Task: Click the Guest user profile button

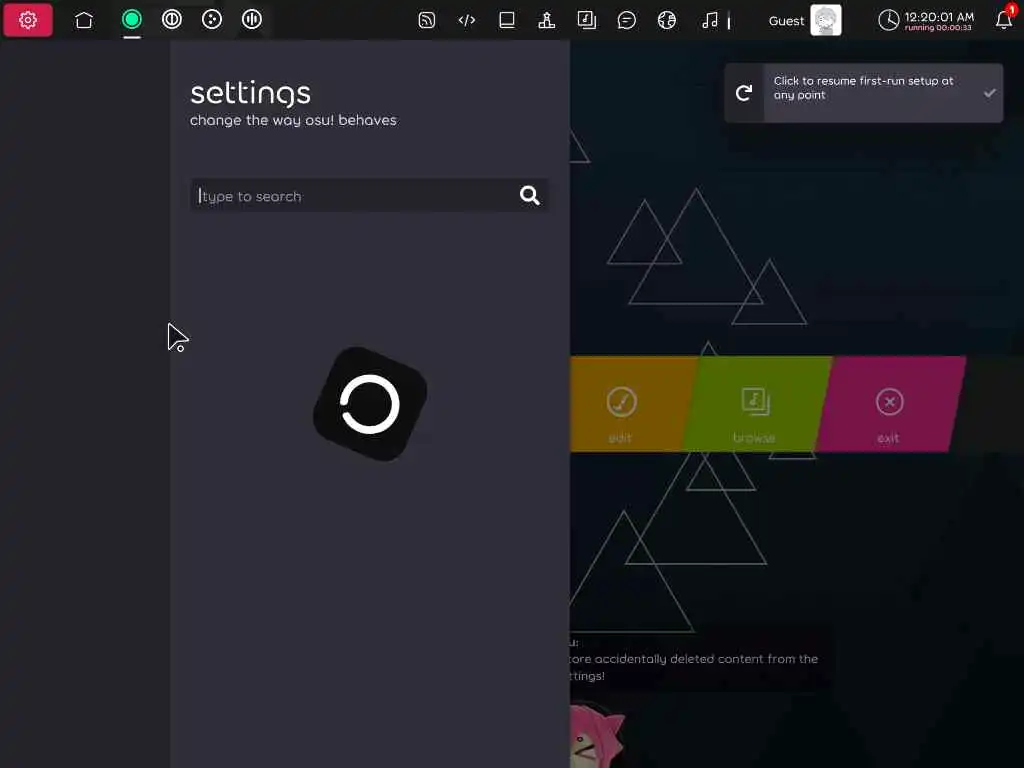Action: tap(805, 20)
